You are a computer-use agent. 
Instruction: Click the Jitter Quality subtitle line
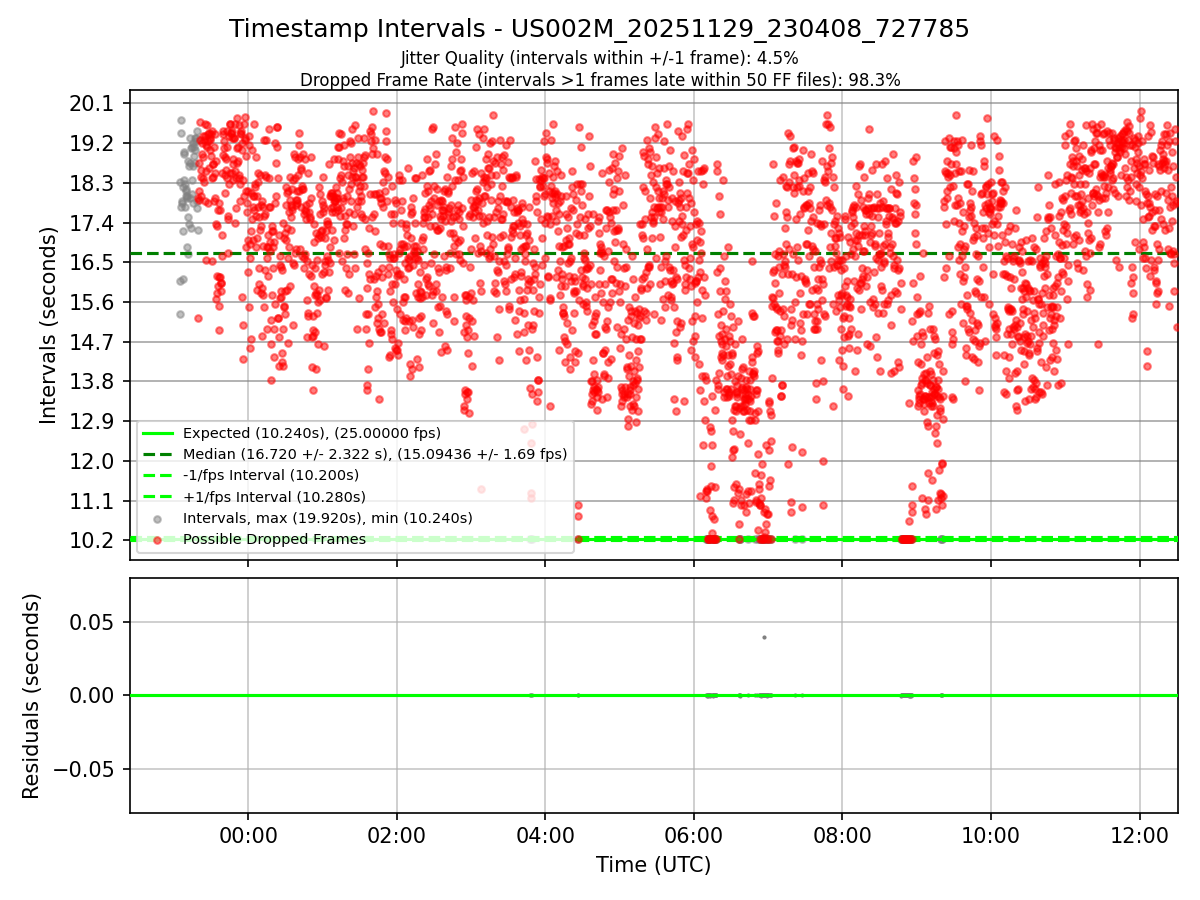tap(599, 58)
